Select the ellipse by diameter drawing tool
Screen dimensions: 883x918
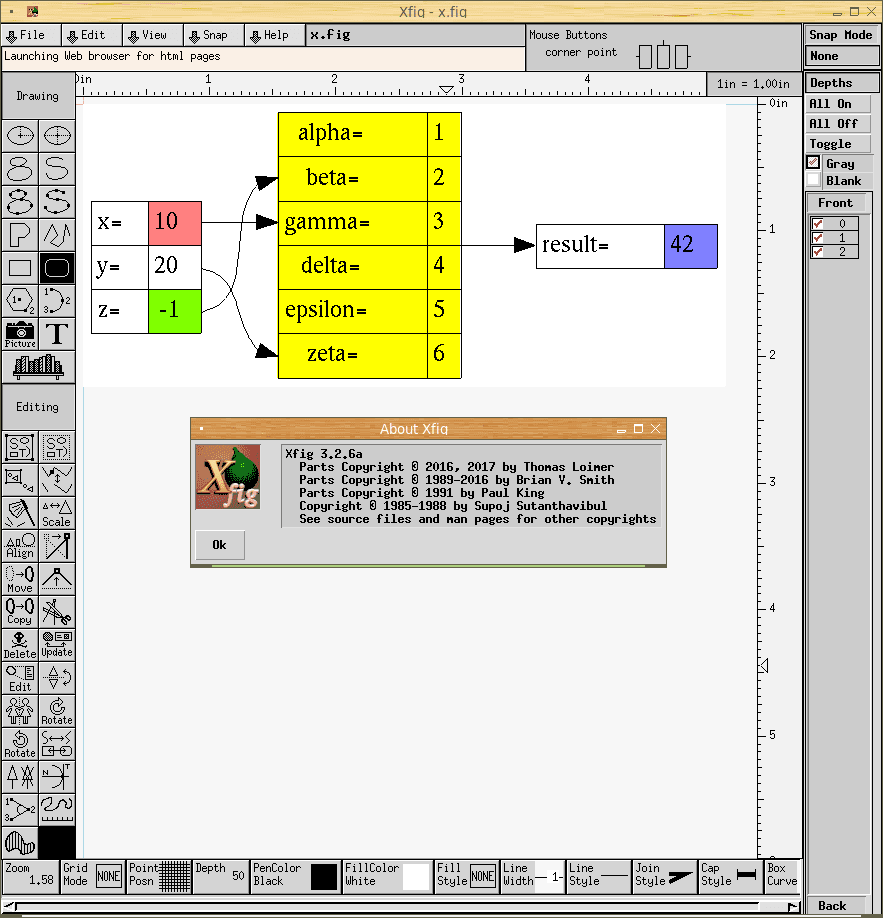[57, 136]
